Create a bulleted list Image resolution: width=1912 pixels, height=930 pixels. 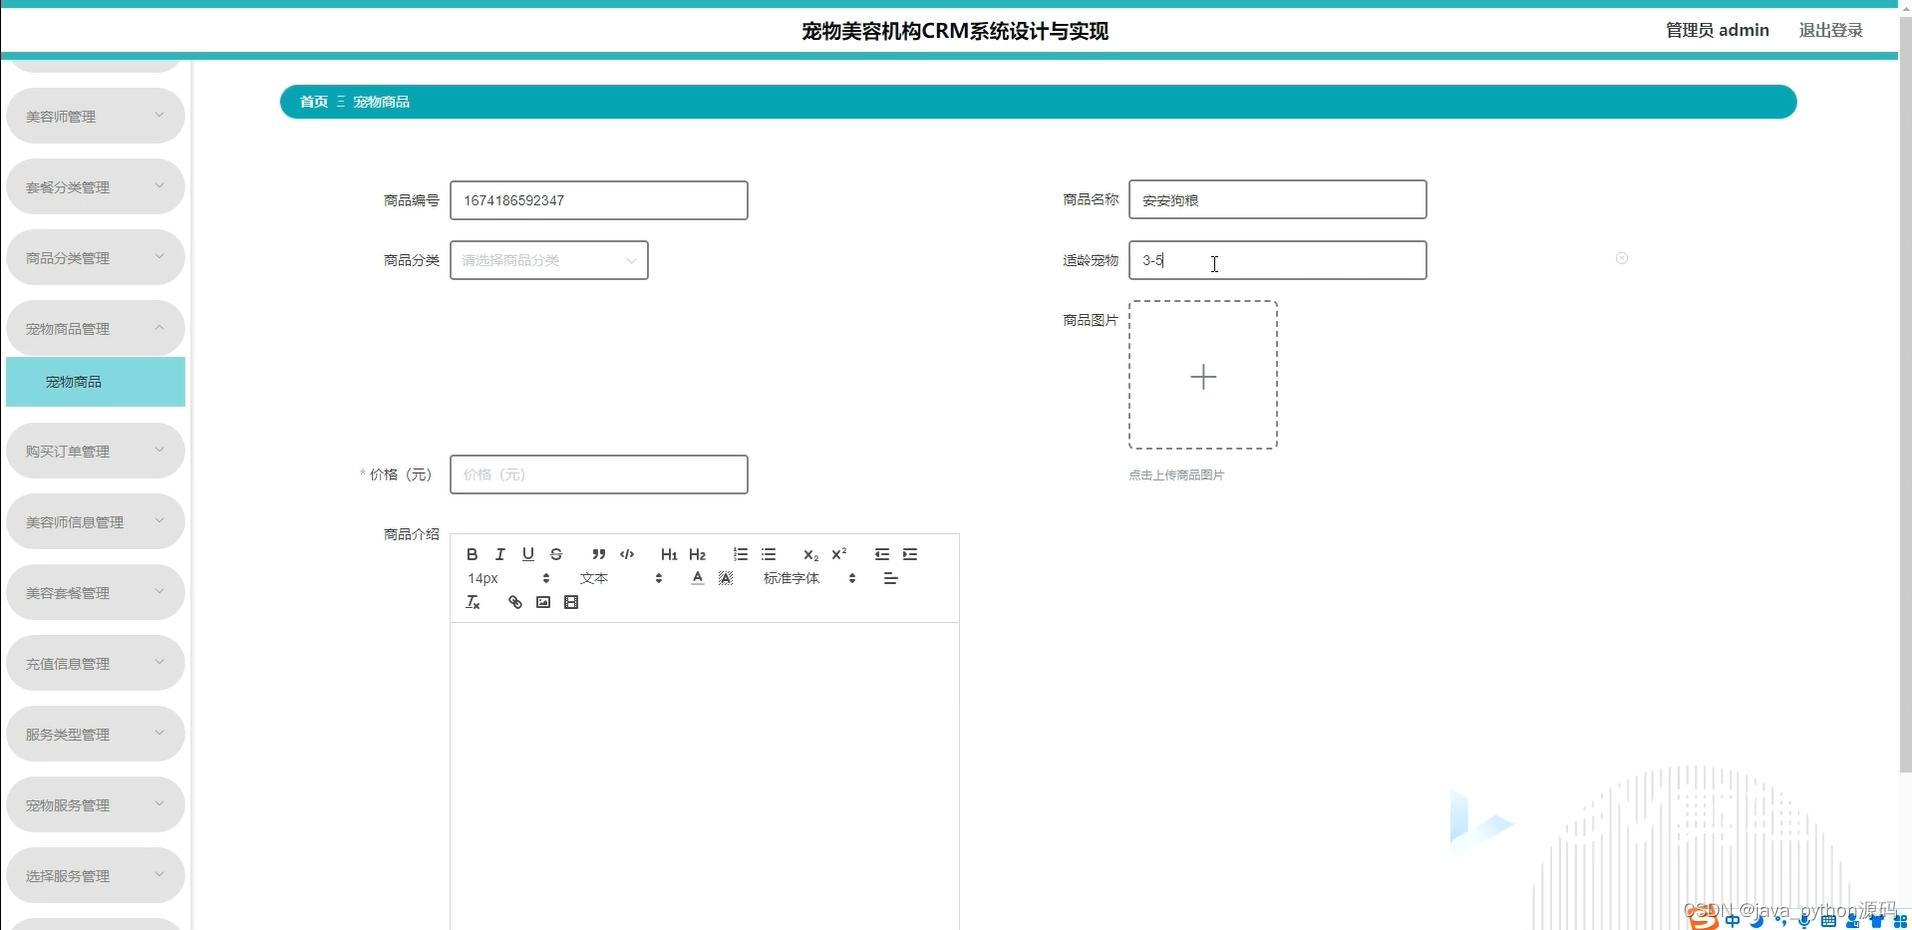(768, 554)
